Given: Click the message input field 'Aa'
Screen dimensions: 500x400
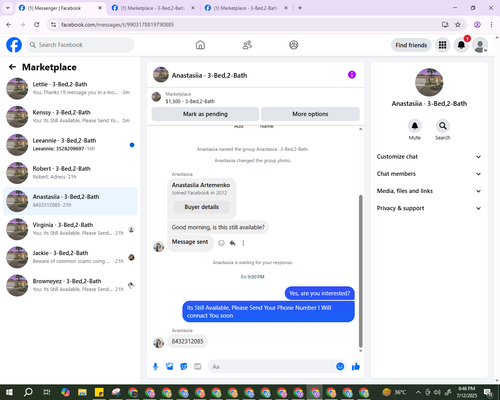Looking at the screenshot, I should [x=272, y=367].
